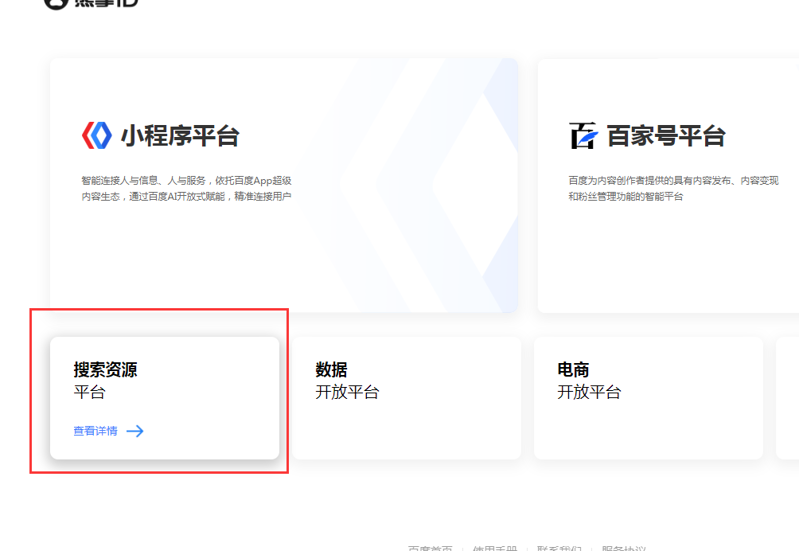Go to 百度首页 in the footer

[x=430, y=548]
